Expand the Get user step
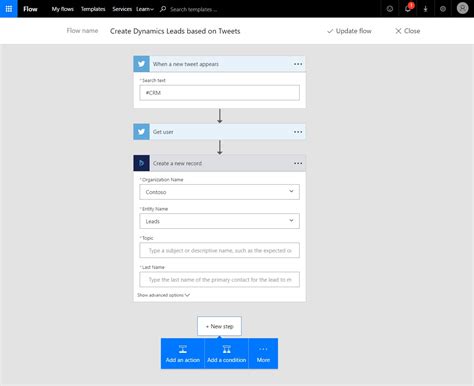The width and height of the screenshot is (474, 386). pyautogui.click(x=219, y=132)
